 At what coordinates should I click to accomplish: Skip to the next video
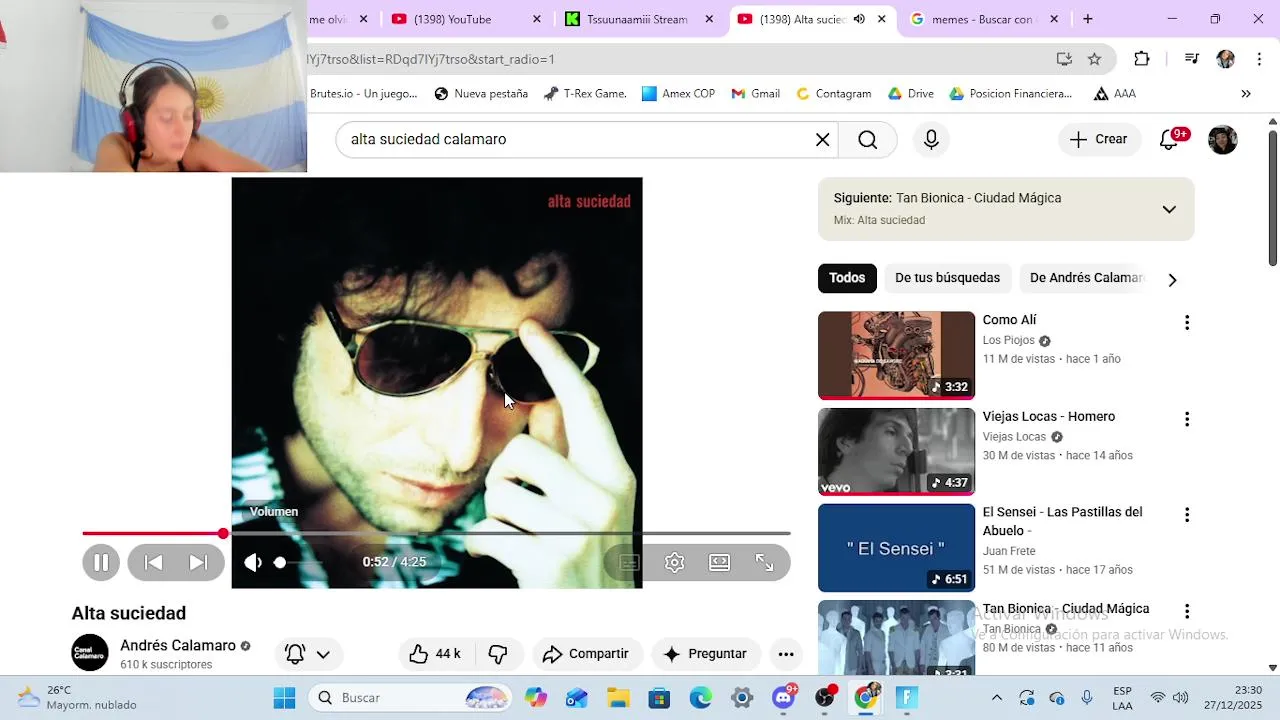point(199,562)
